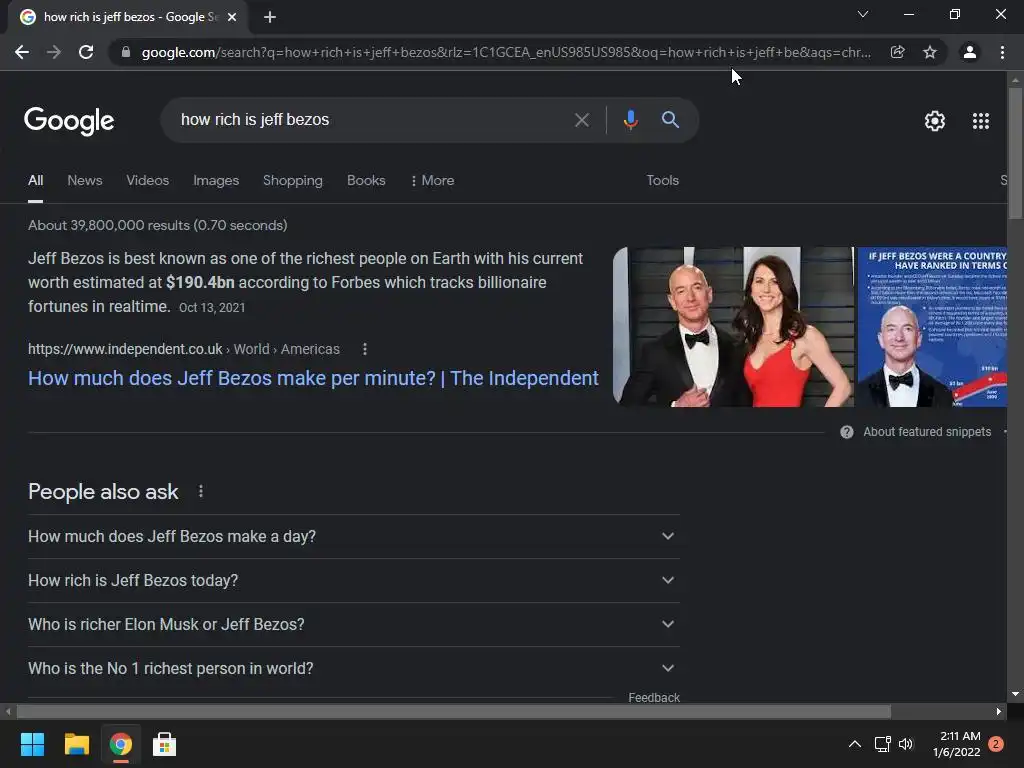Submit search with magnifier icon
Screen dimensions: 1024x768
(670, 120)
